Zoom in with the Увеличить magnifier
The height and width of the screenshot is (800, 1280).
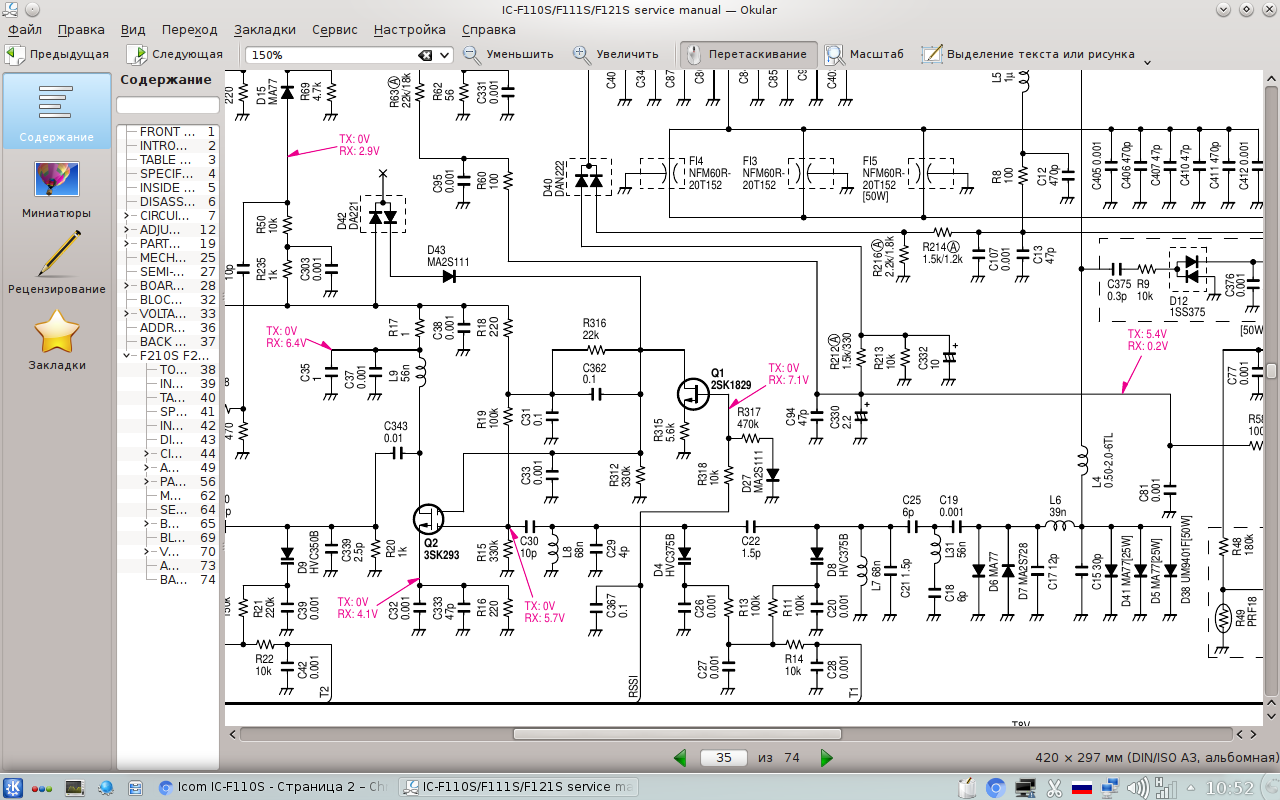[x=616, y=54]
